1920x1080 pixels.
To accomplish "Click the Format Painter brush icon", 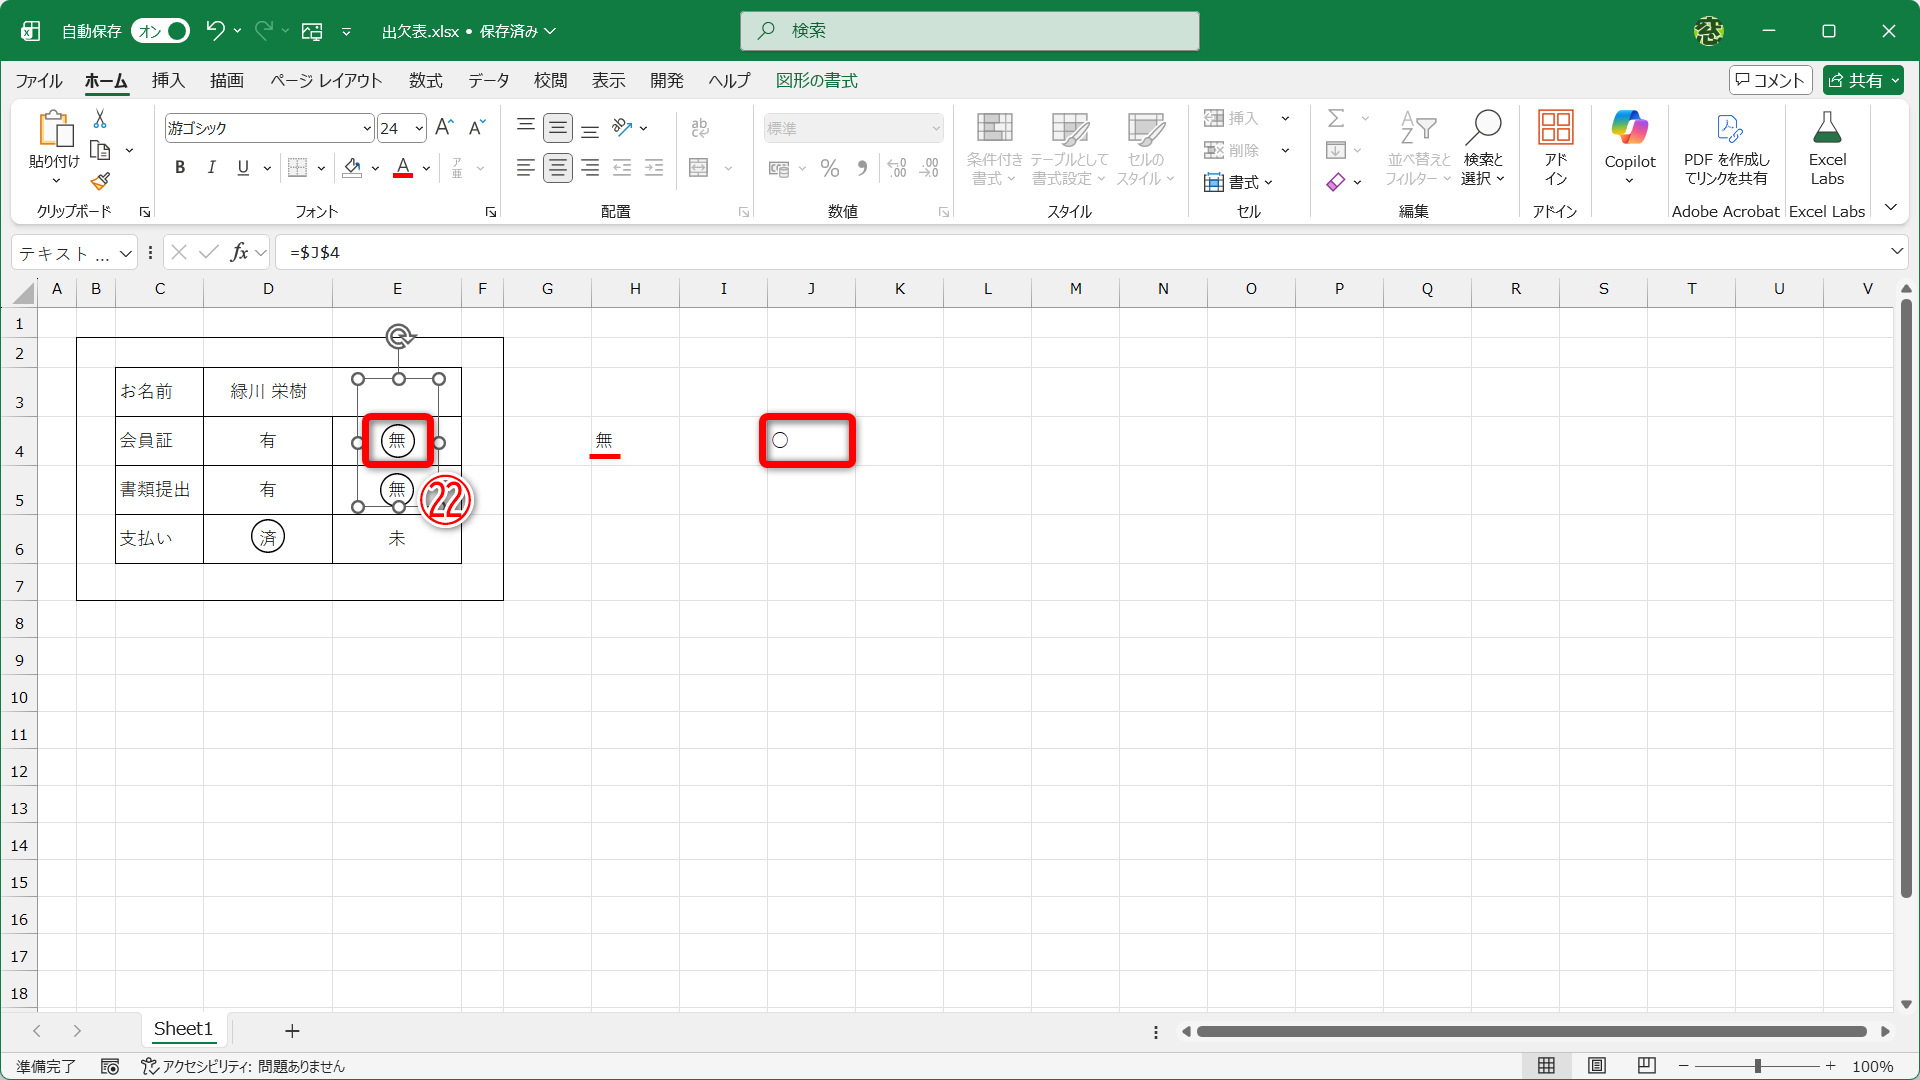I will point(100,181).
